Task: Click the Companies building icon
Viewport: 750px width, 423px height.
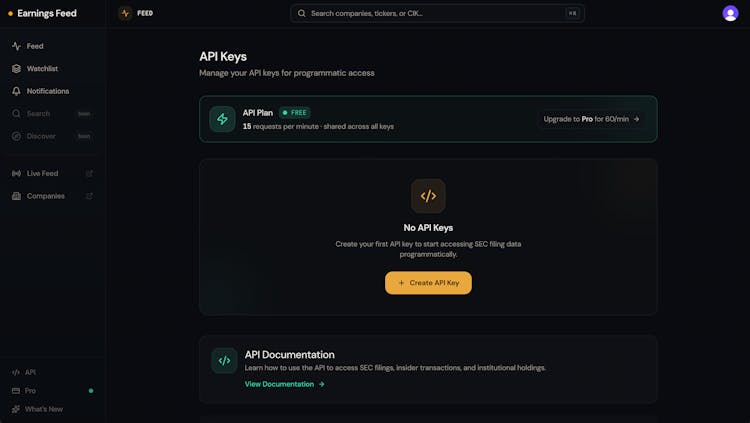Action: click(x=16, y=196)
